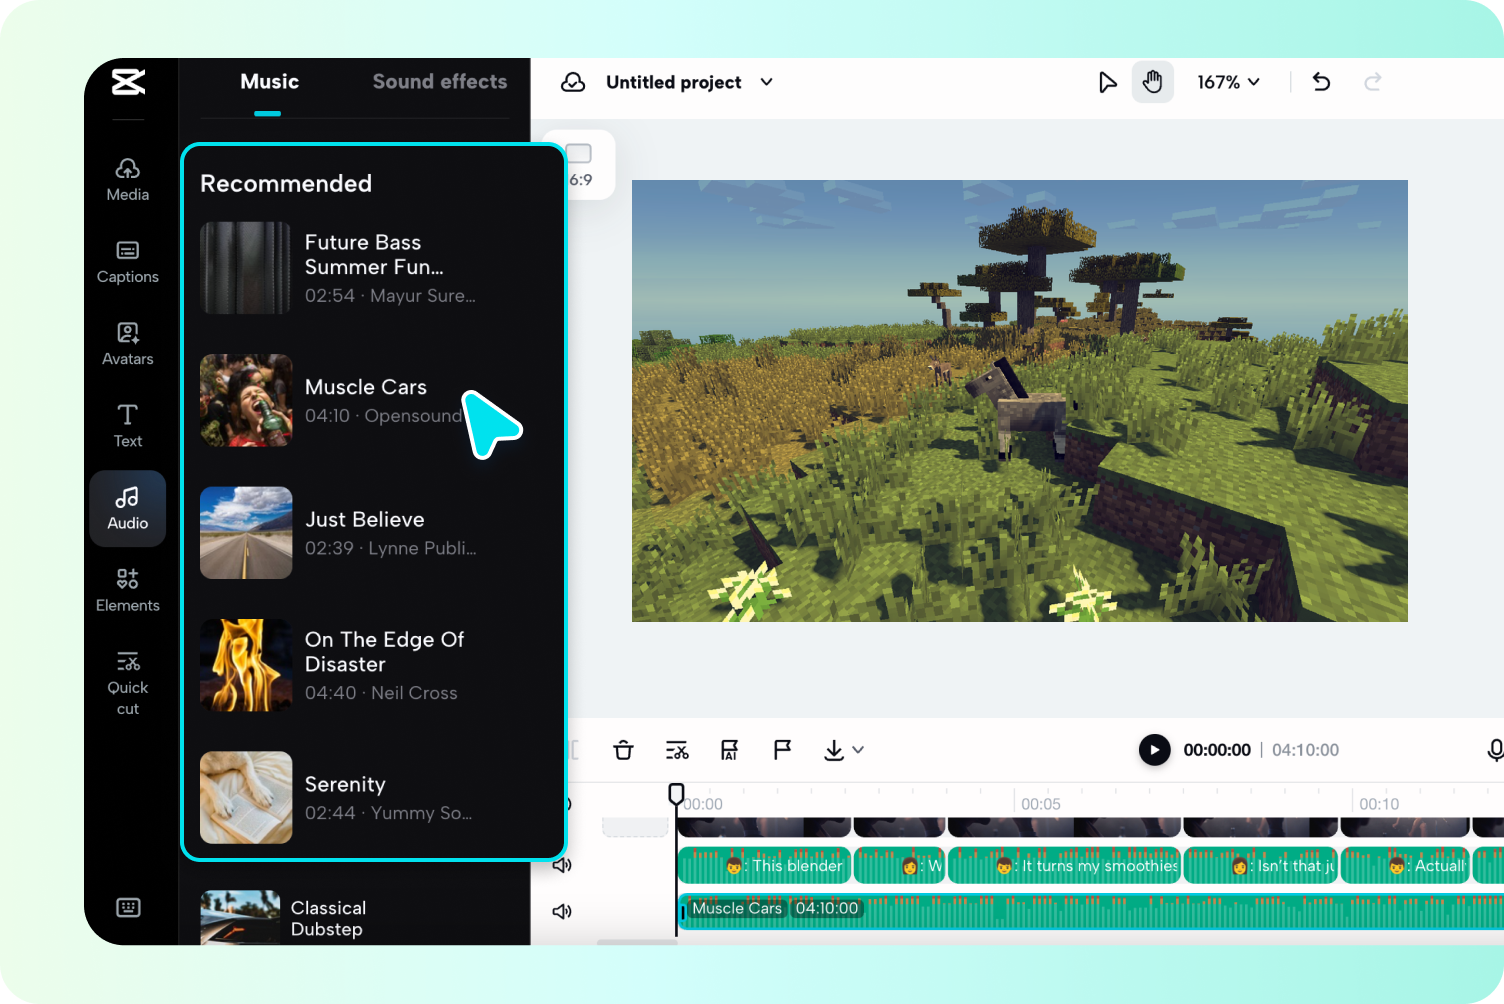Select the 'It turns my smoothies' caption clip
1504x1004 pixels.
(x=1064, y=866)
